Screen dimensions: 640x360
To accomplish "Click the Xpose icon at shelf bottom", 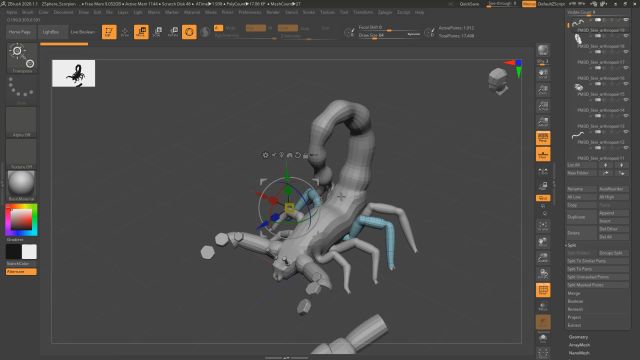I will (x=543, y=353).
